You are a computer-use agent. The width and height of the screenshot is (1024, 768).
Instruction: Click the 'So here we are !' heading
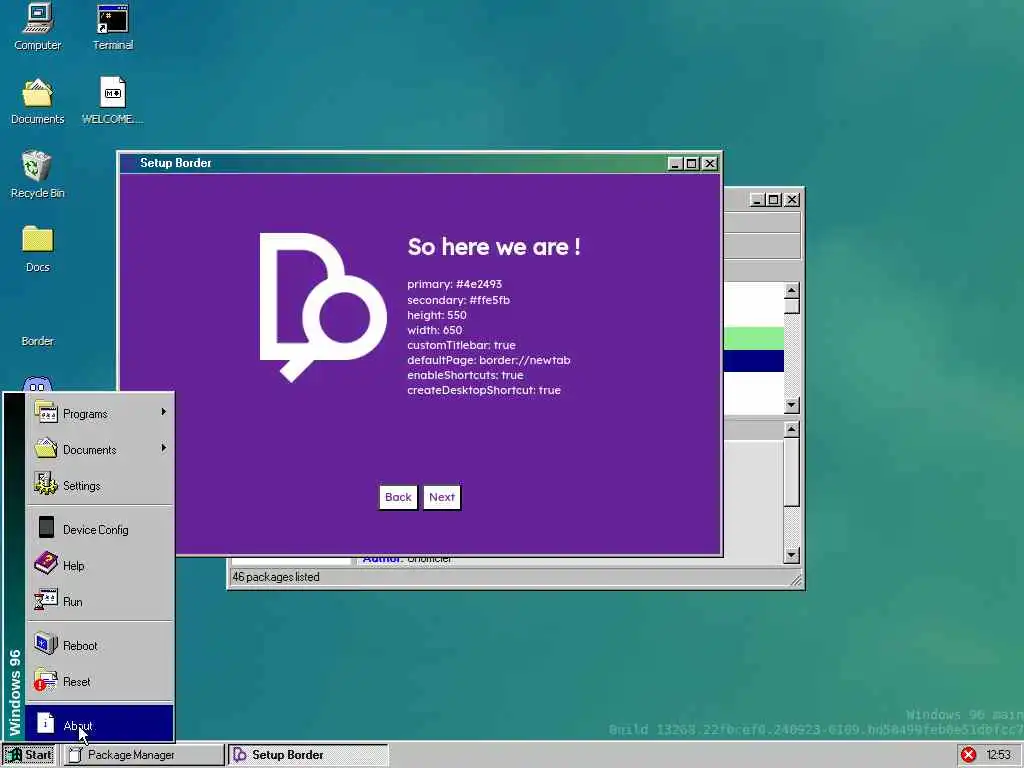(x=494, y=247)
